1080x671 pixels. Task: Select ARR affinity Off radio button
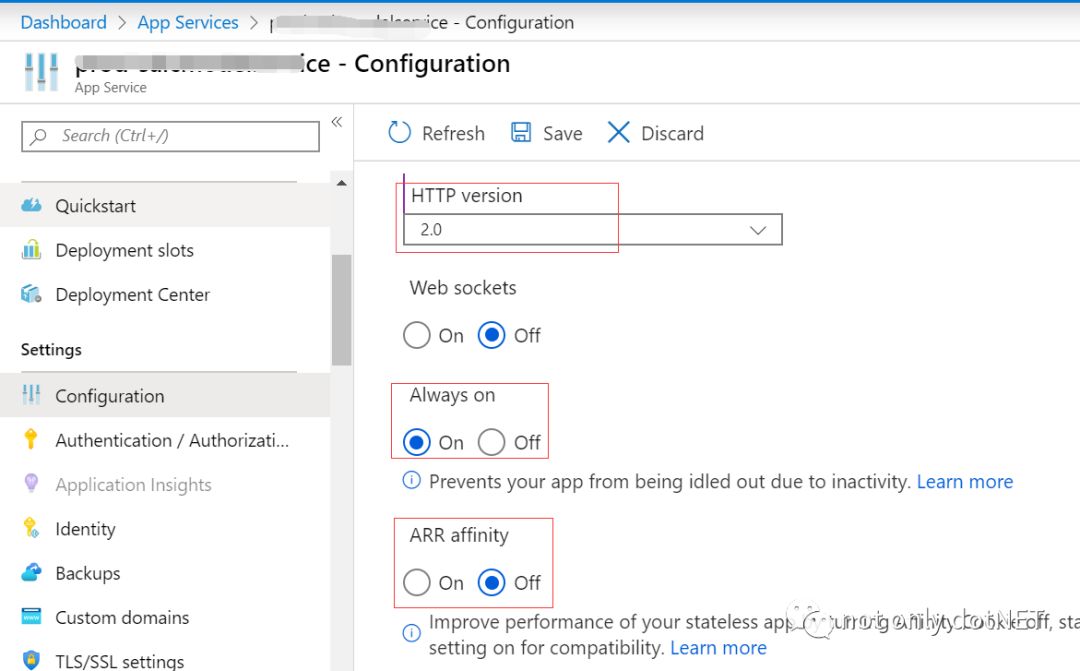tap(491, 583)
